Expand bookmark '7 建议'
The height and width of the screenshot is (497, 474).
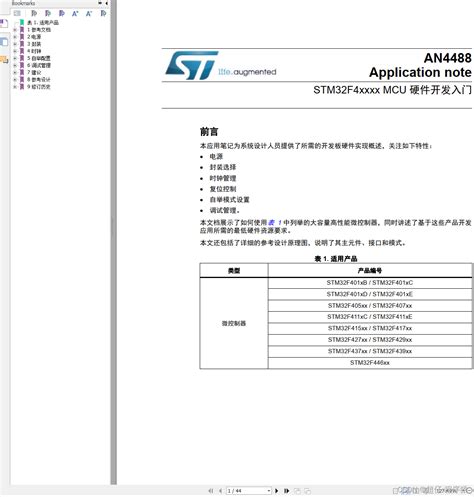click(15, 72)
